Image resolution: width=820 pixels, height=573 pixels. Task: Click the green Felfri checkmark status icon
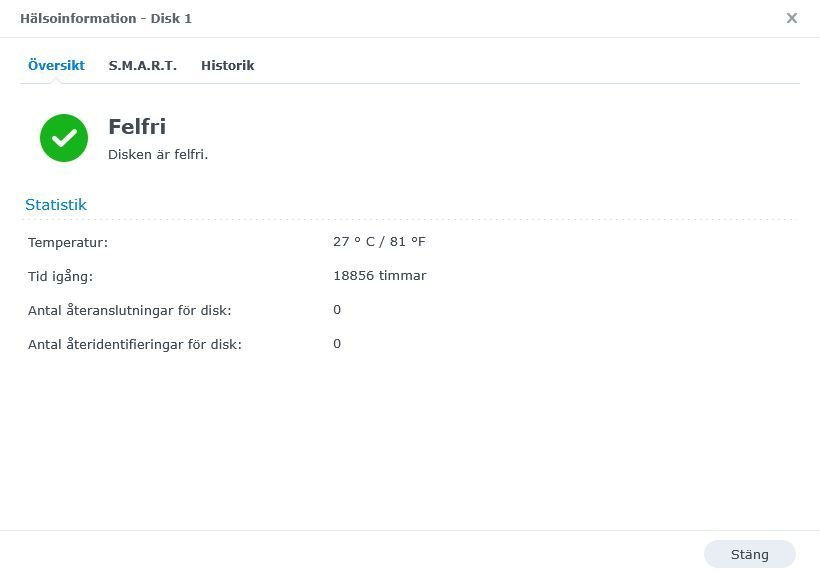point(64,138)
